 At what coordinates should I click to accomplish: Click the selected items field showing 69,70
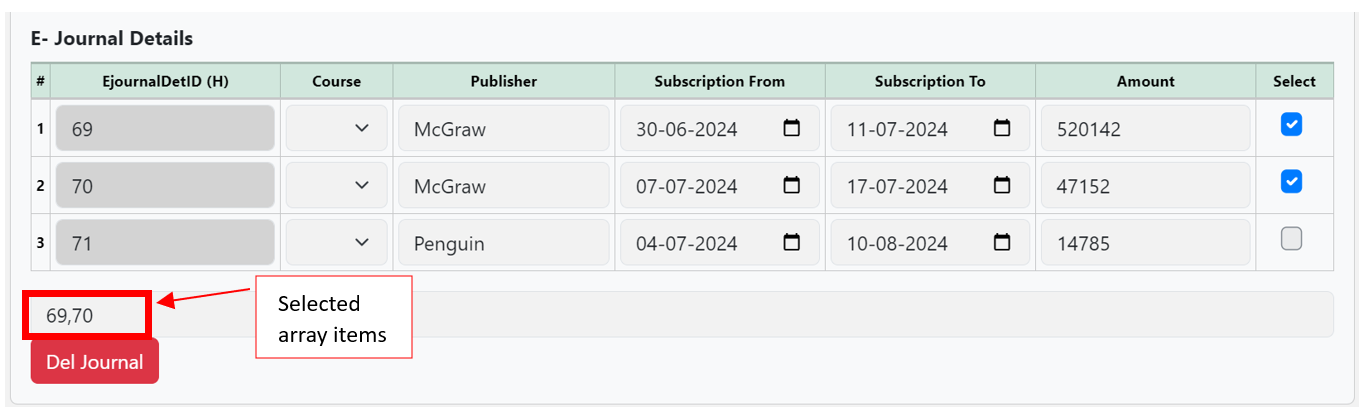pyautogui.click(x=682, y=315)
